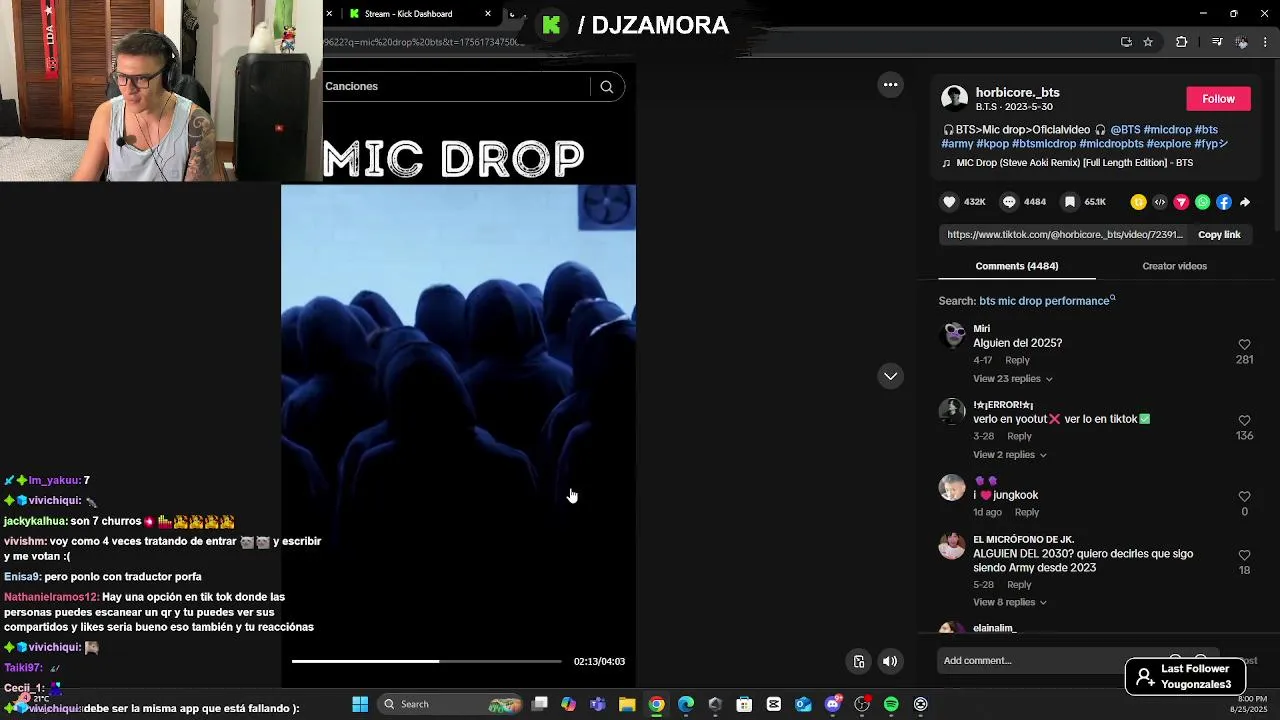The image size is (1280, 720).
Task: Open Spotify from the taskbar
Action: (x=891, y=704)
